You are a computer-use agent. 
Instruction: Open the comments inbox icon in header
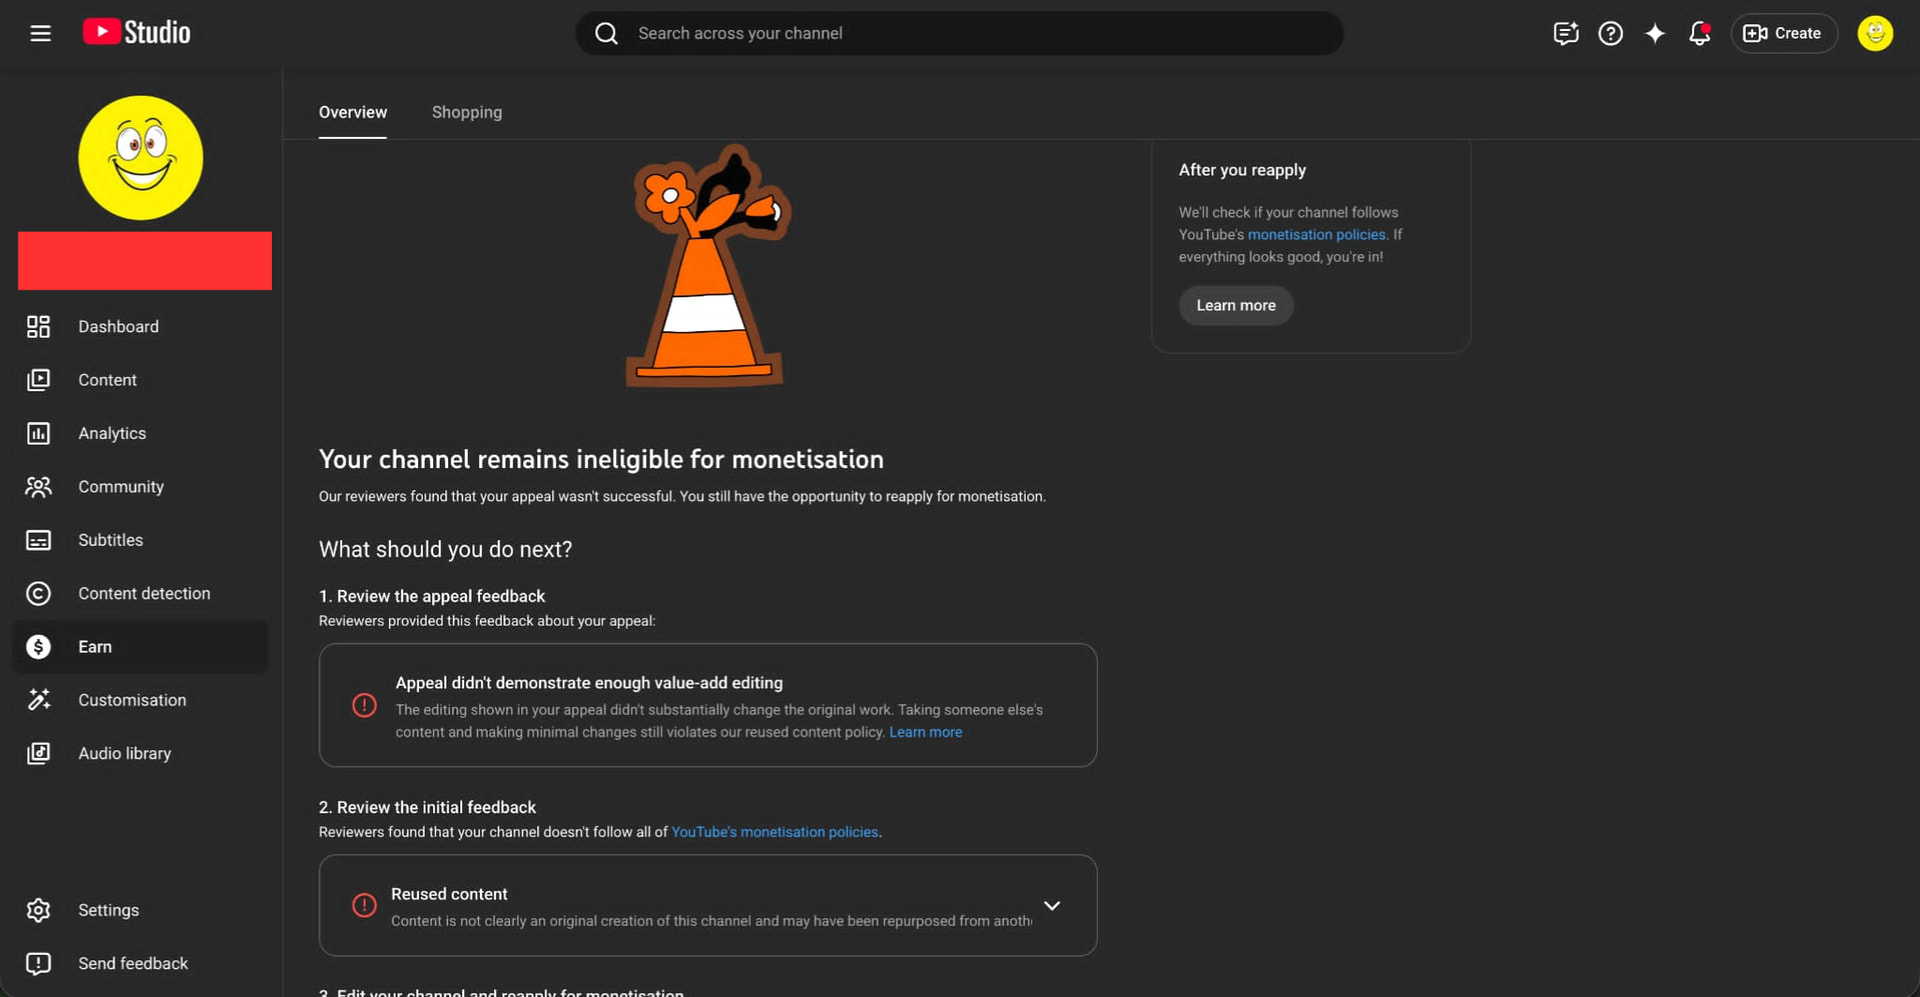click(1566, 33)
